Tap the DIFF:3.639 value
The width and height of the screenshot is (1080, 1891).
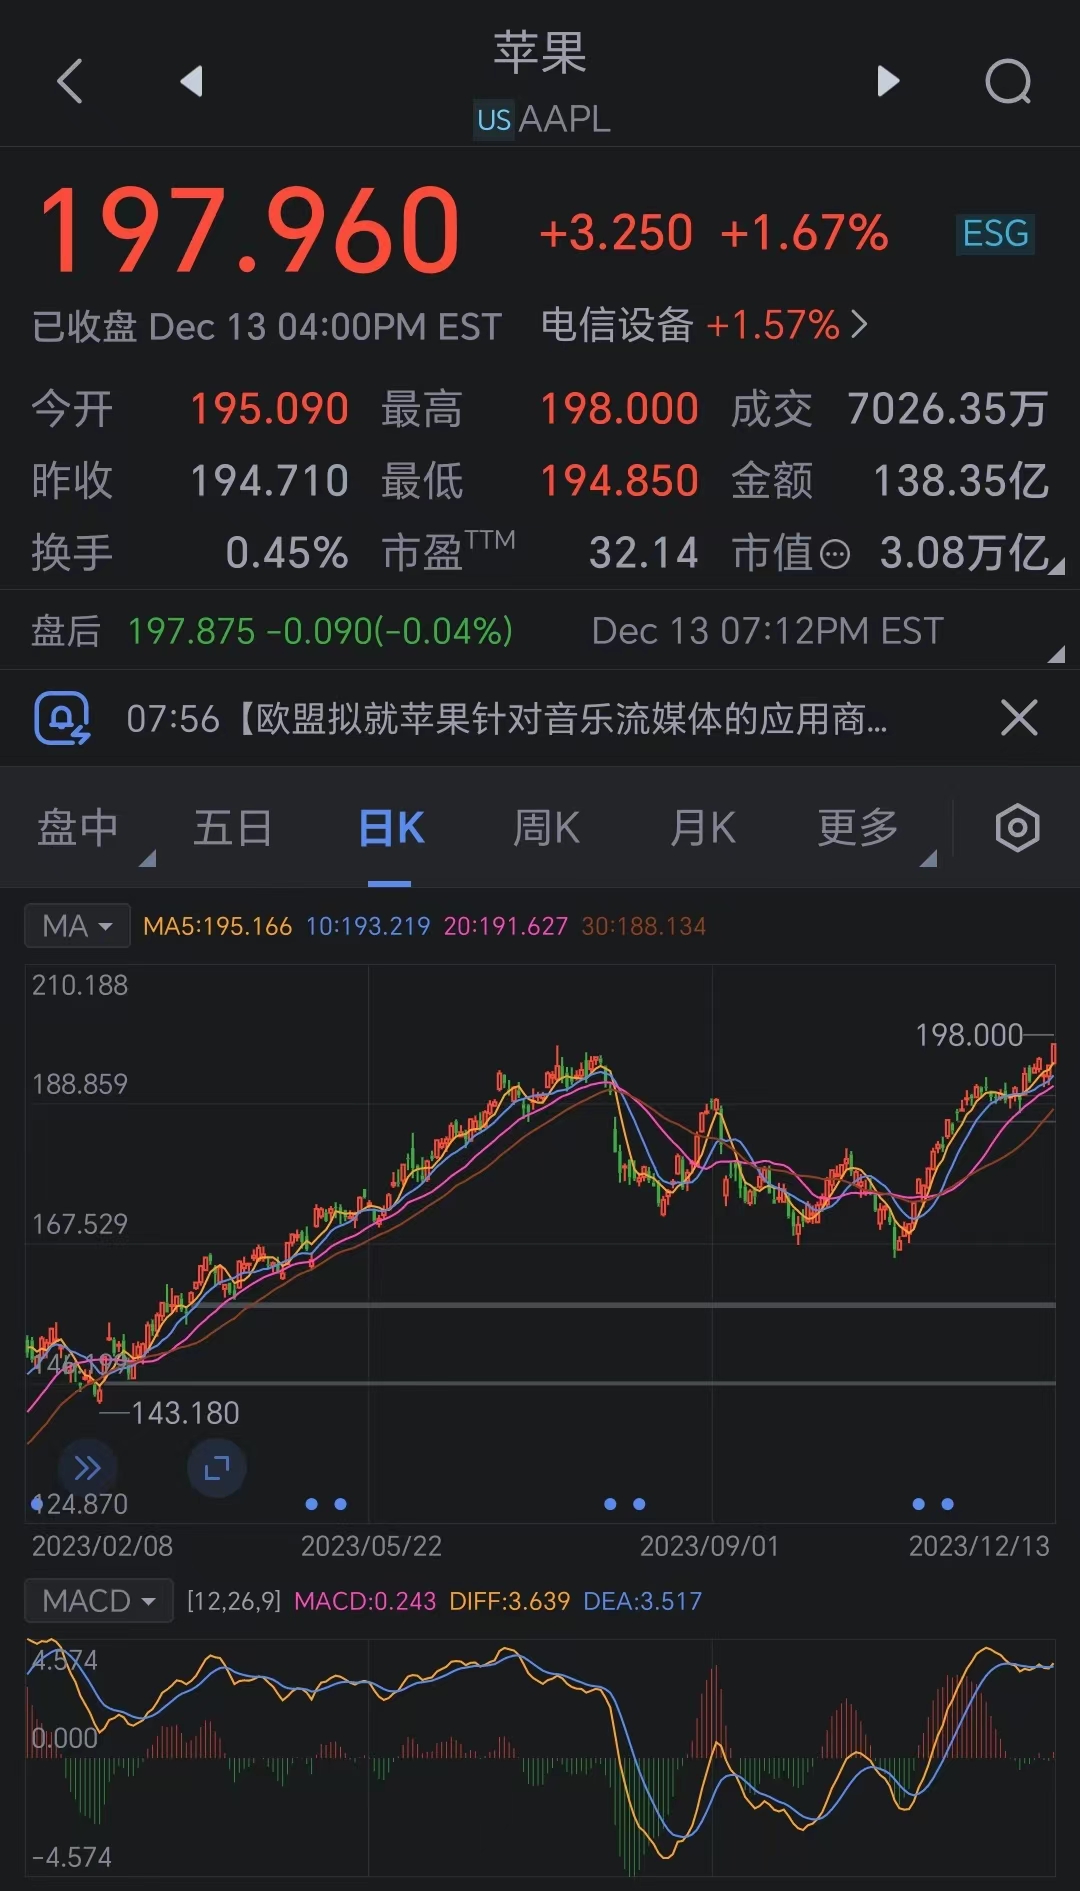510,1601
